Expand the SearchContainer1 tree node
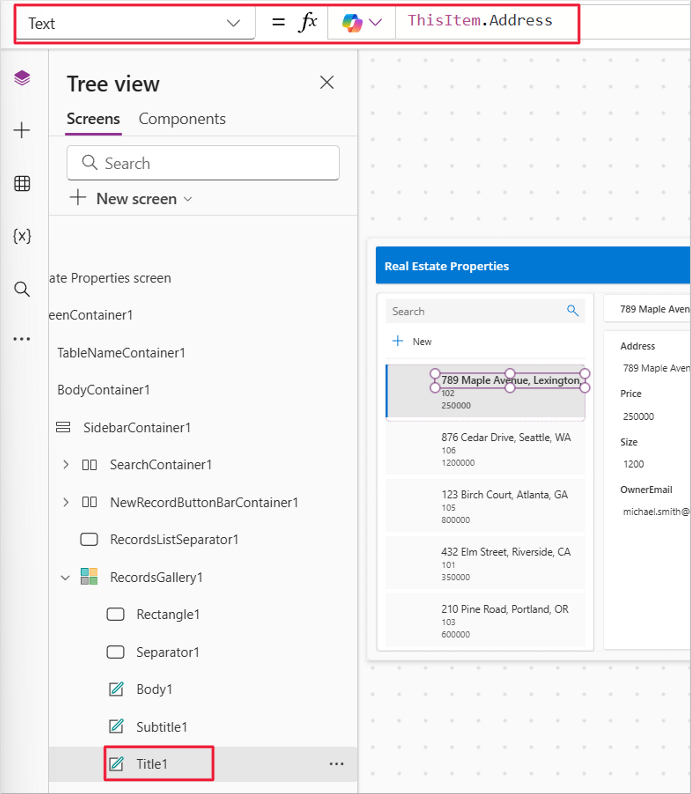 pyautogui.click(x=66, y=465)
